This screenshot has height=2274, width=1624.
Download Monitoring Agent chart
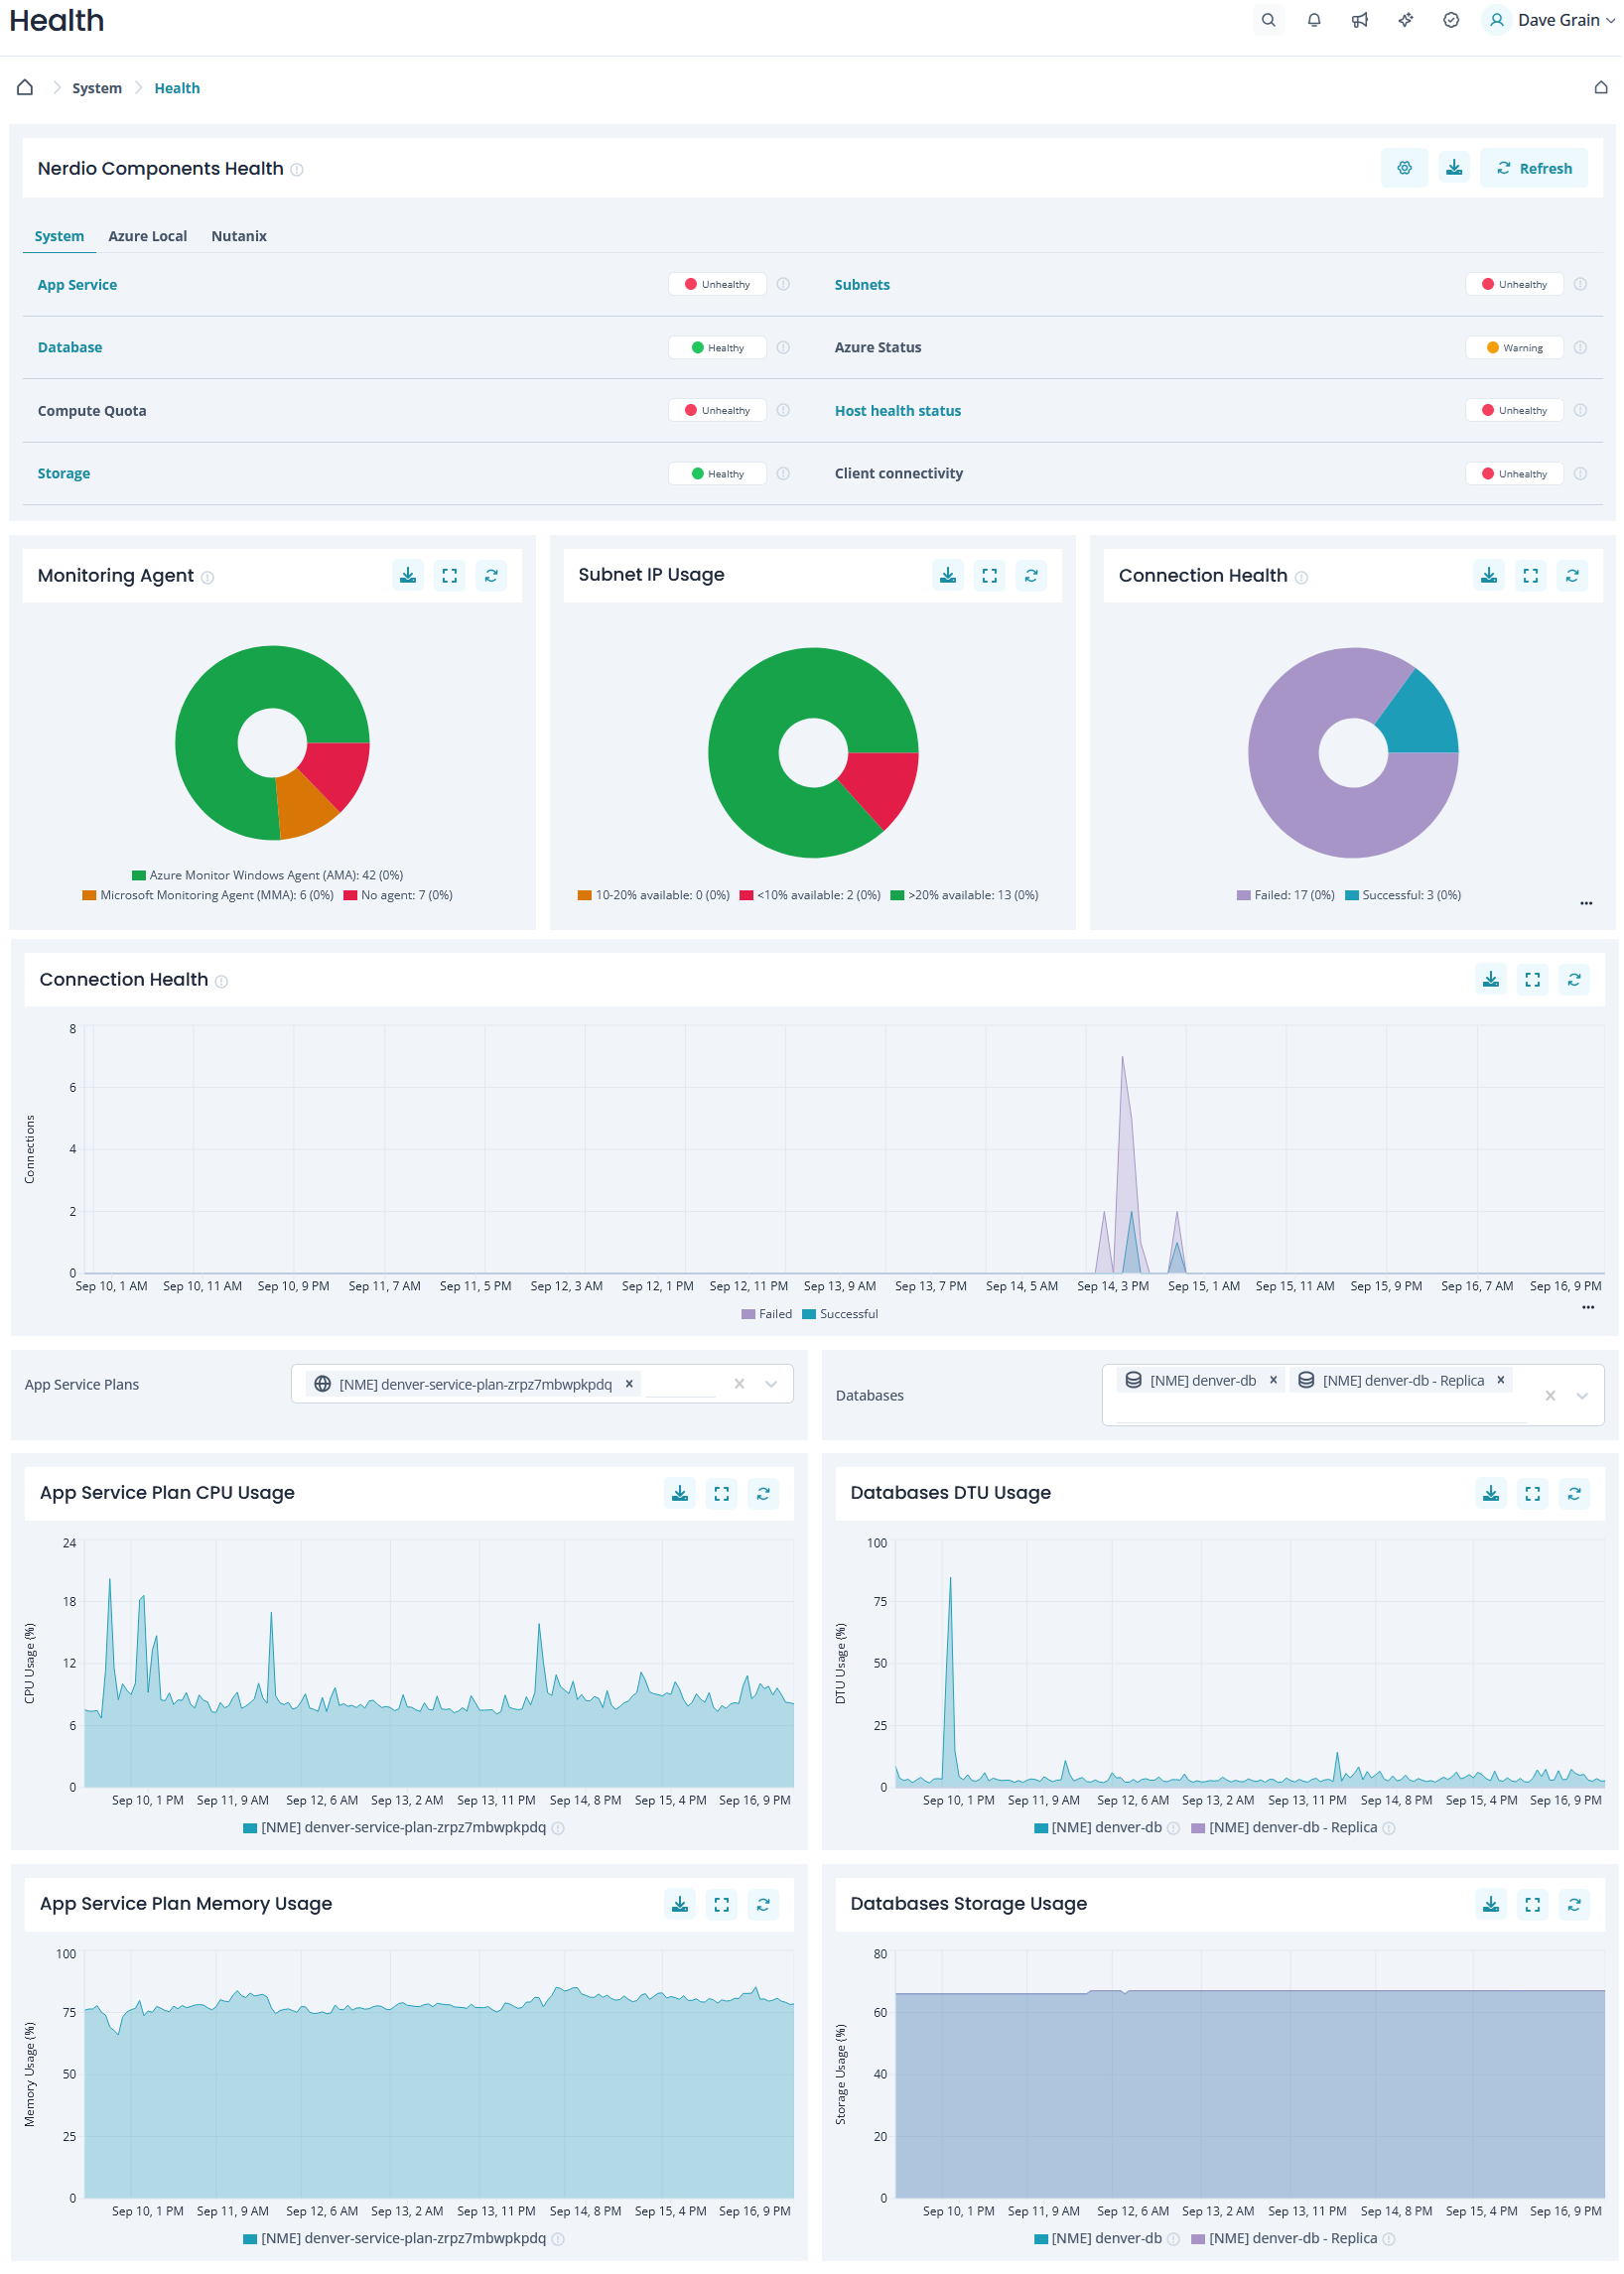pos(408,576)
